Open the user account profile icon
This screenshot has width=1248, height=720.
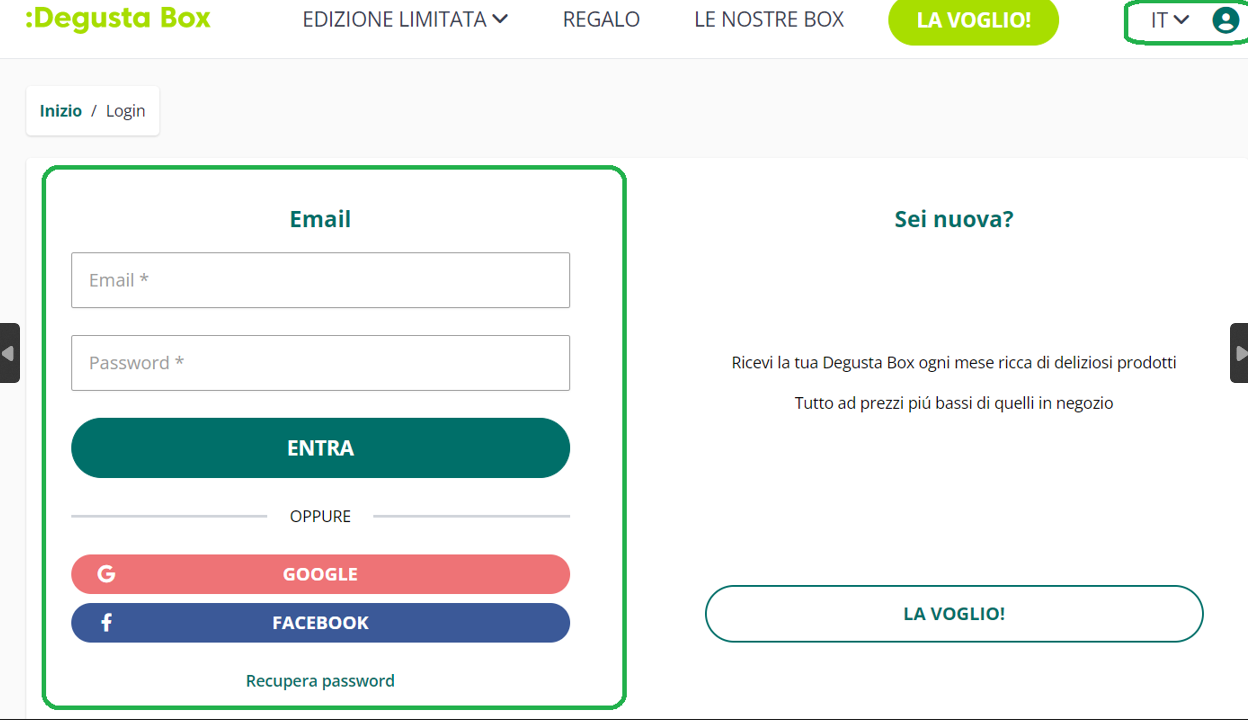[1224, 20]
